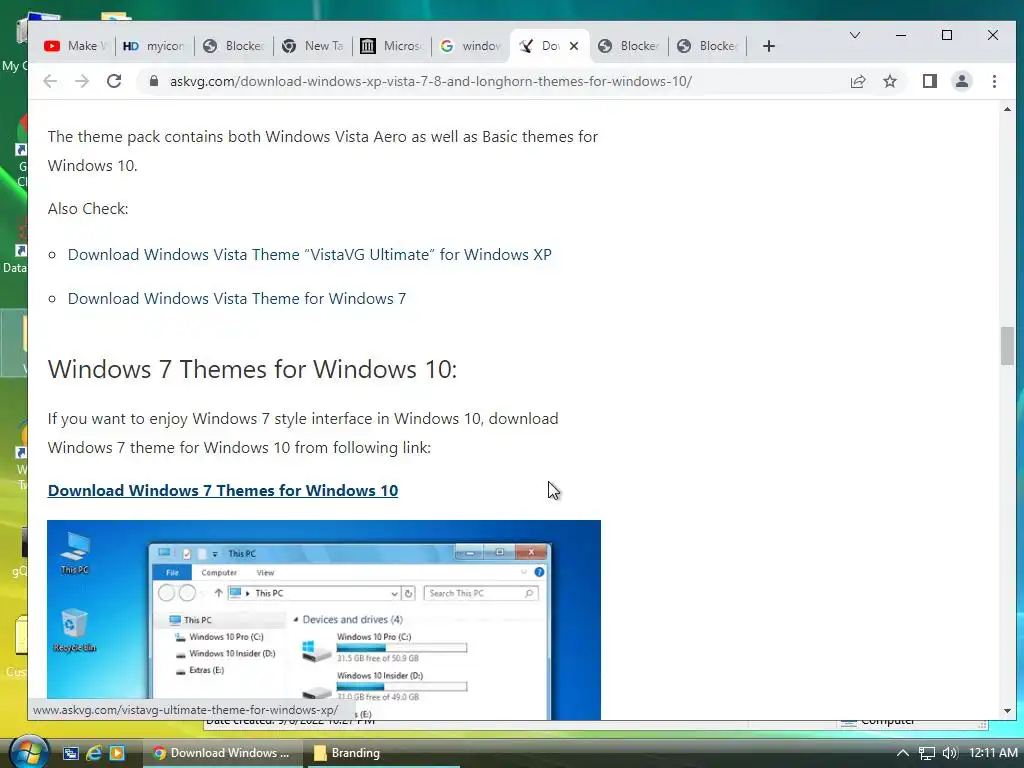Go back to the previous page
The width and height of the screenshot is (1024, 768).
(50, 81)
